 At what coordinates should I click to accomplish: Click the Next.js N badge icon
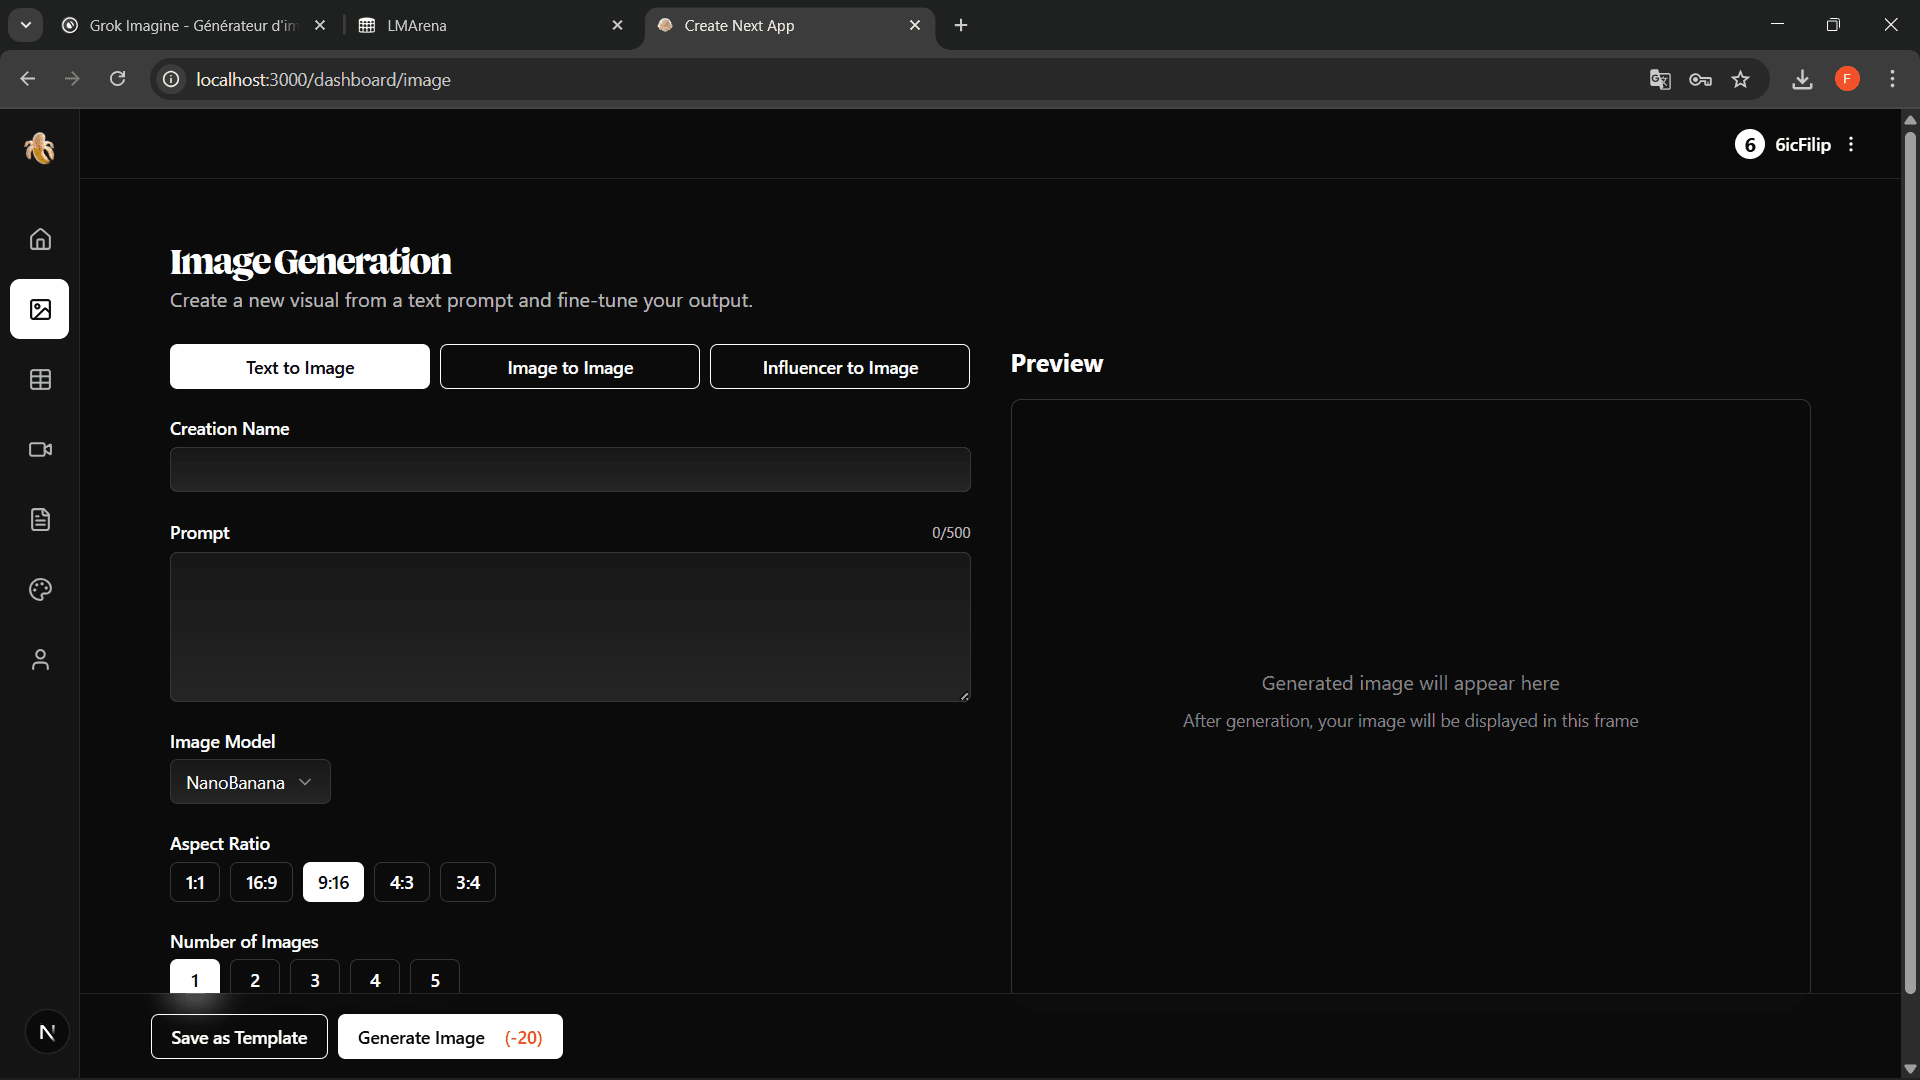pos(47,1032)
